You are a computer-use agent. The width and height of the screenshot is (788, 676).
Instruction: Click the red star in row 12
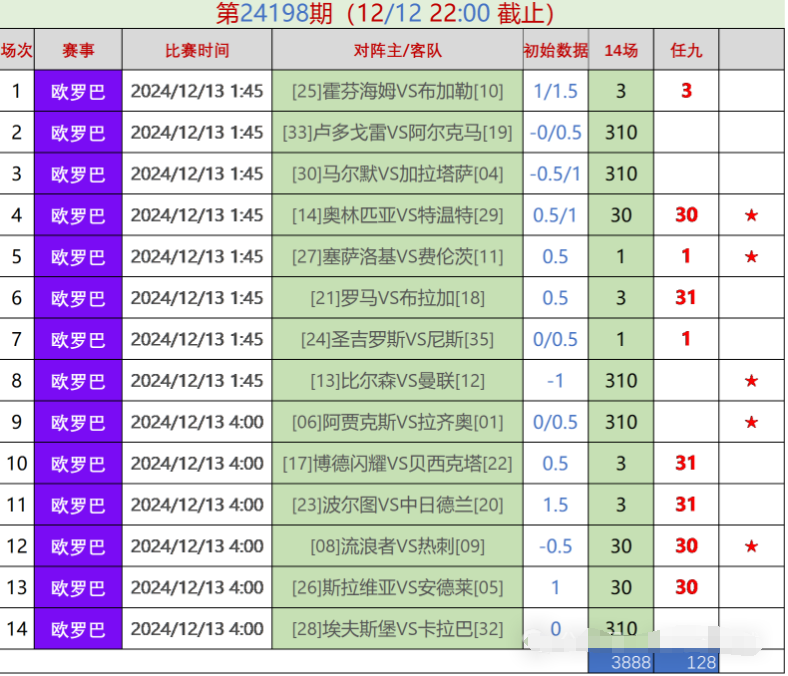coord(751,546)
